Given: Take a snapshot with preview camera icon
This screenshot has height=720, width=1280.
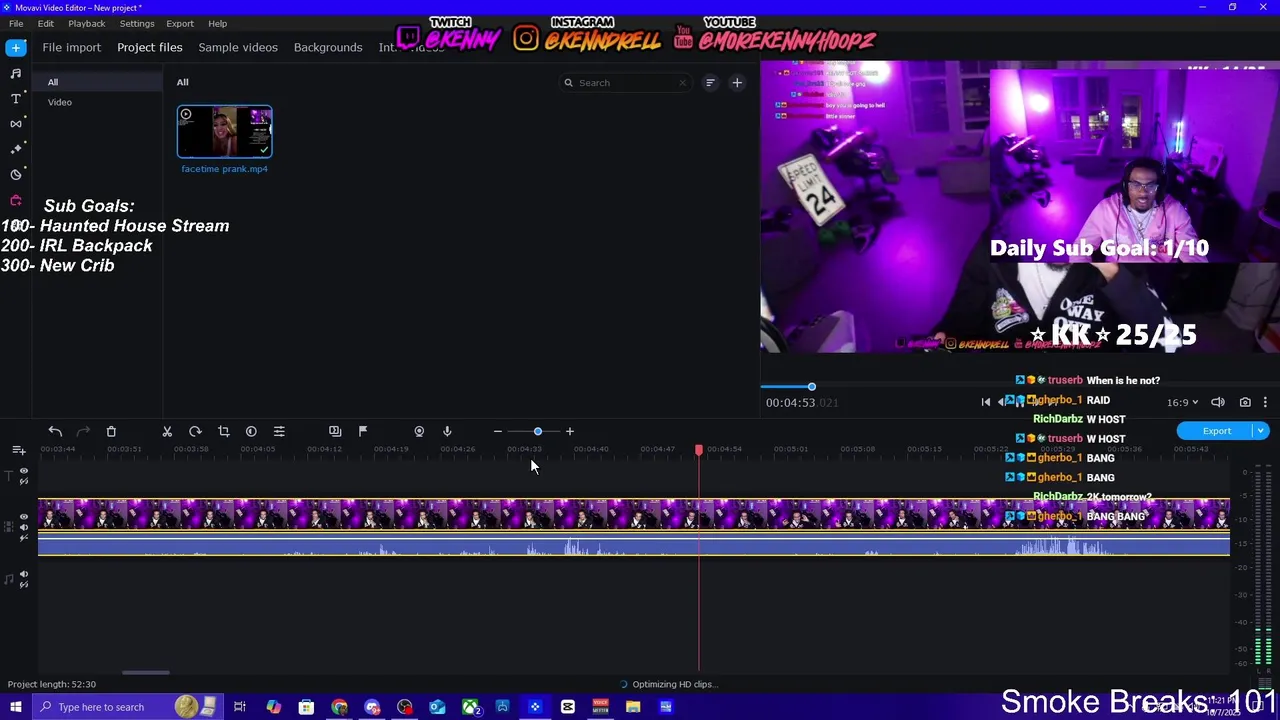Looking at the screenshot, I should click(1245, 402).
